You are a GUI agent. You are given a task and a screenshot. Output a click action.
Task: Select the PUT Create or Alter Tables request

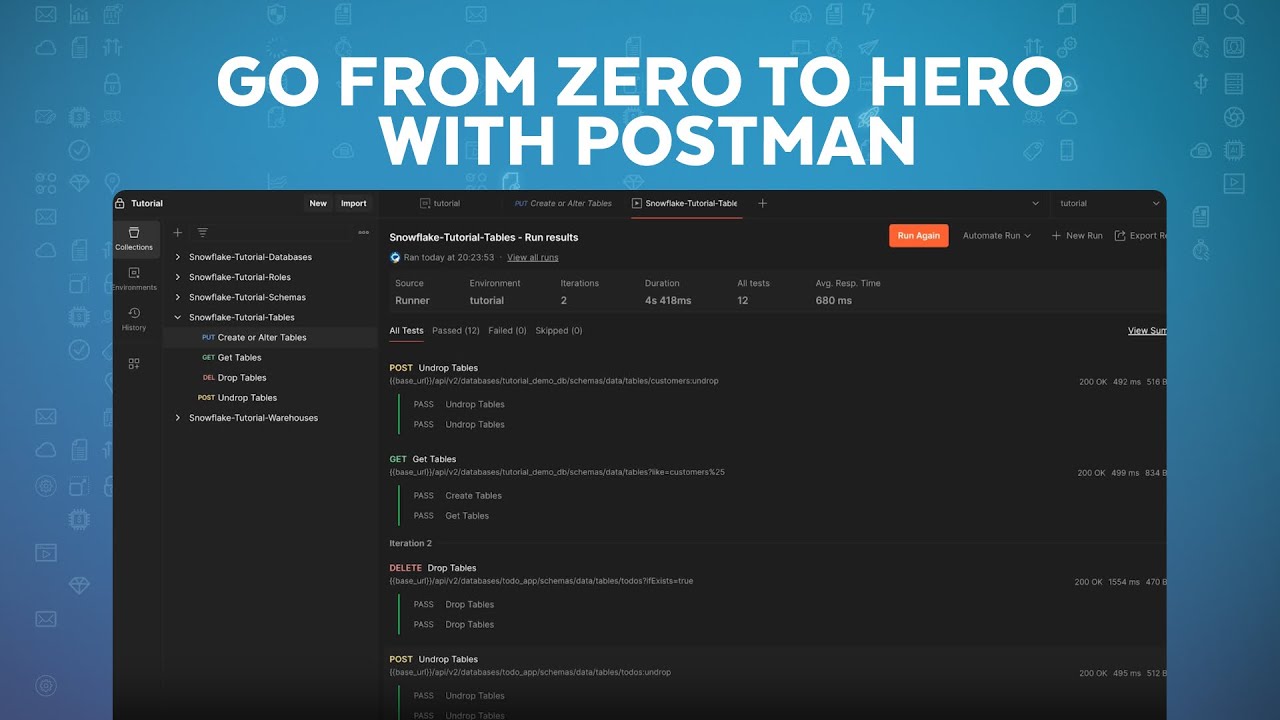pos(270,337)
